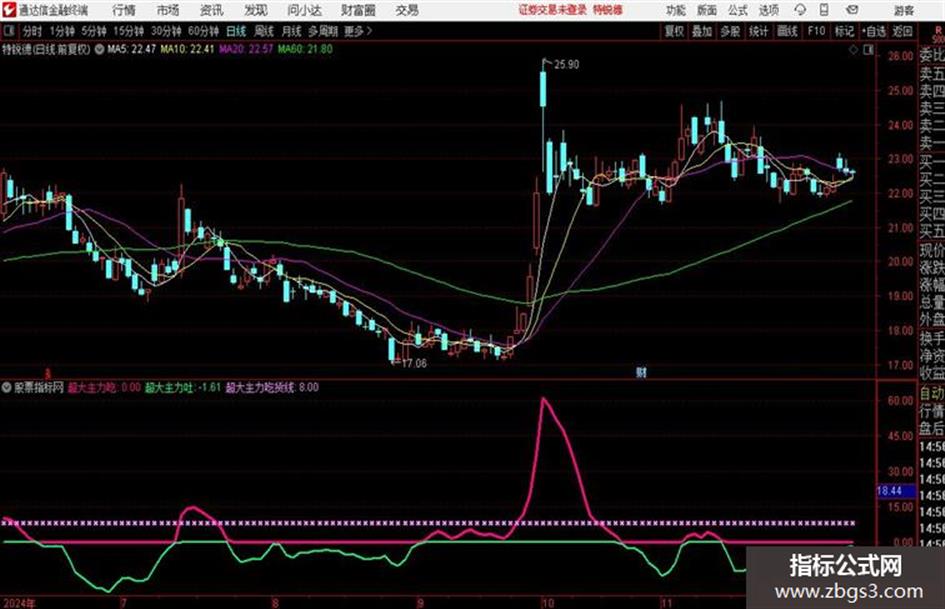Switch to 60分钟 chart period
This screenshot has width=945, height=609.
coord(203,31)
